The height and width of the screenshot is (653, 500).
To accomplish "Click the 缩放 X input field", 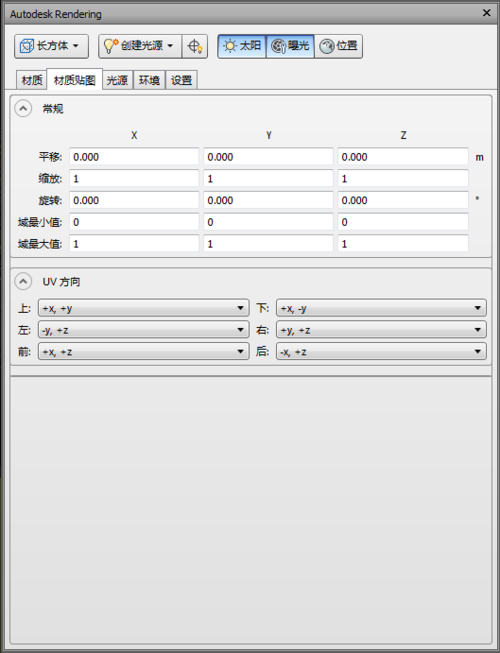I will tap(134, 179).
